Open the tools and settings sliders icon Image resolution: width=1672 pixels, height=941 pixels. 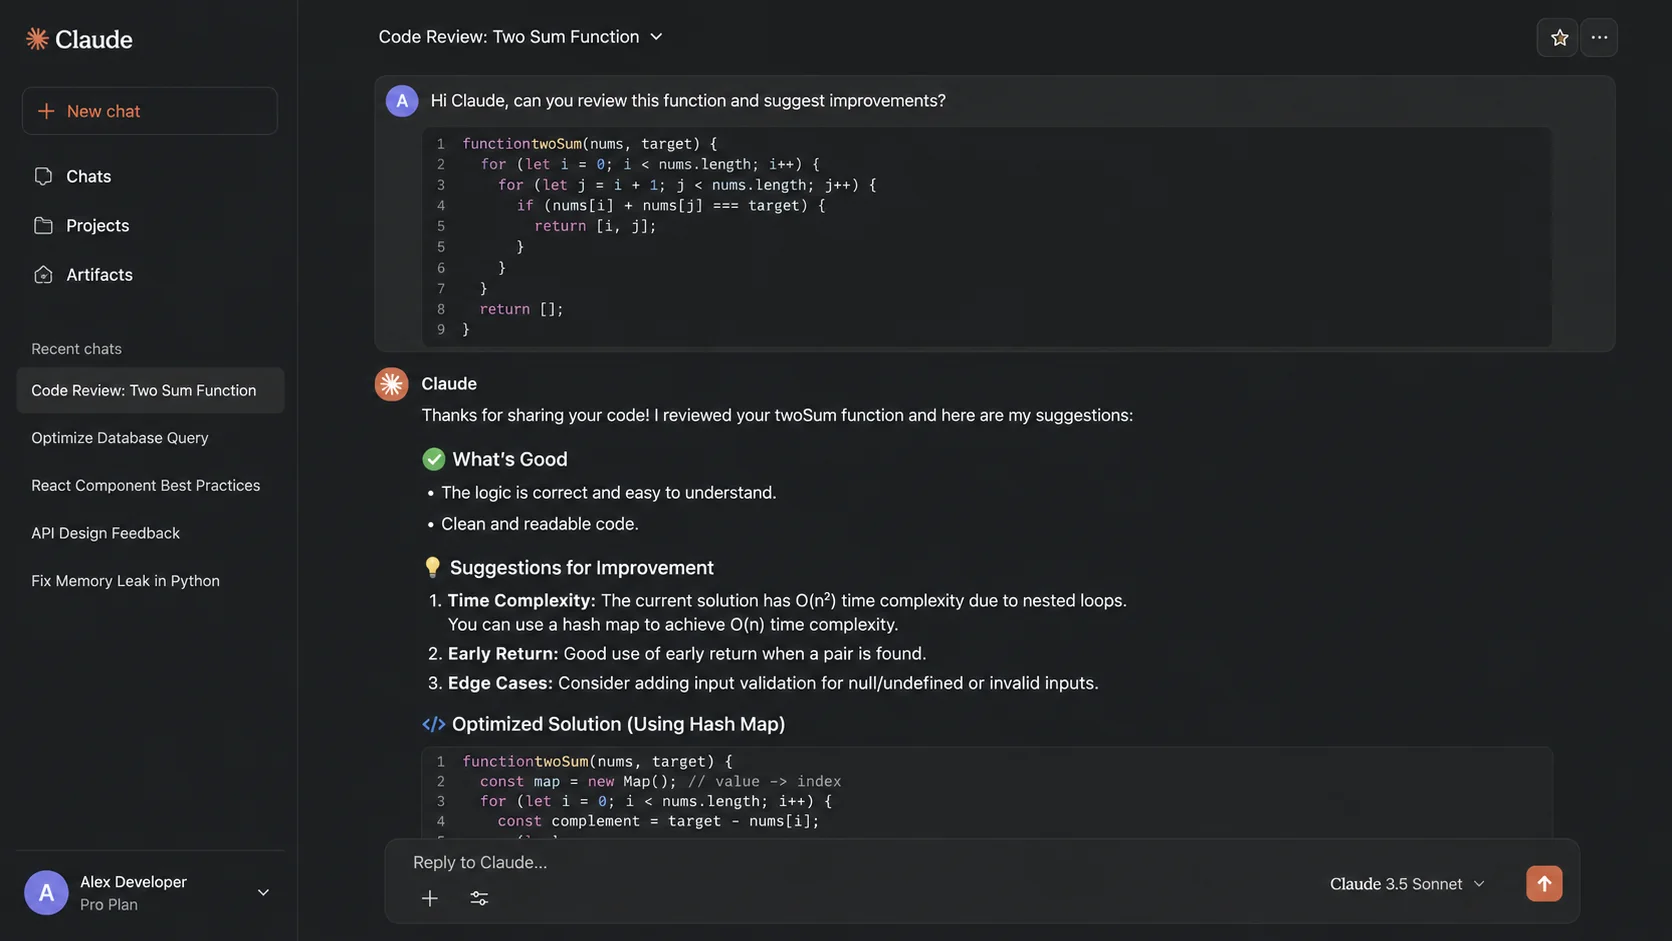pyautogui.click(x=479, y=898)
